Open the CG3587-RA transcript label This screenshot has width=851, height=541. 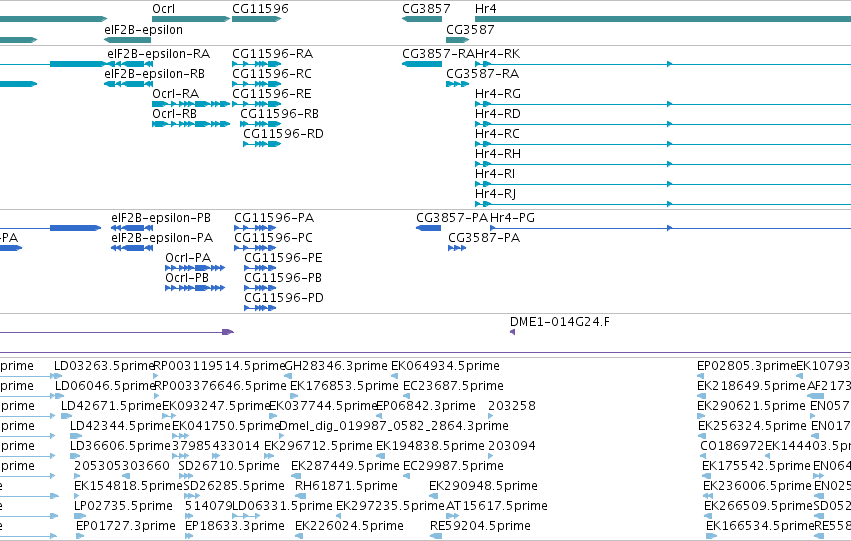(482, 74)
